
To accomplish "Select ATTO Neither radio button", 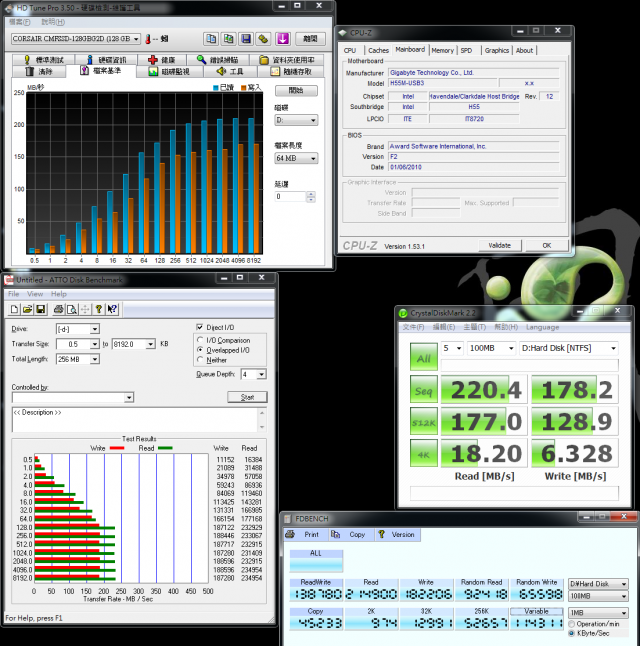I will click(201, 360).
